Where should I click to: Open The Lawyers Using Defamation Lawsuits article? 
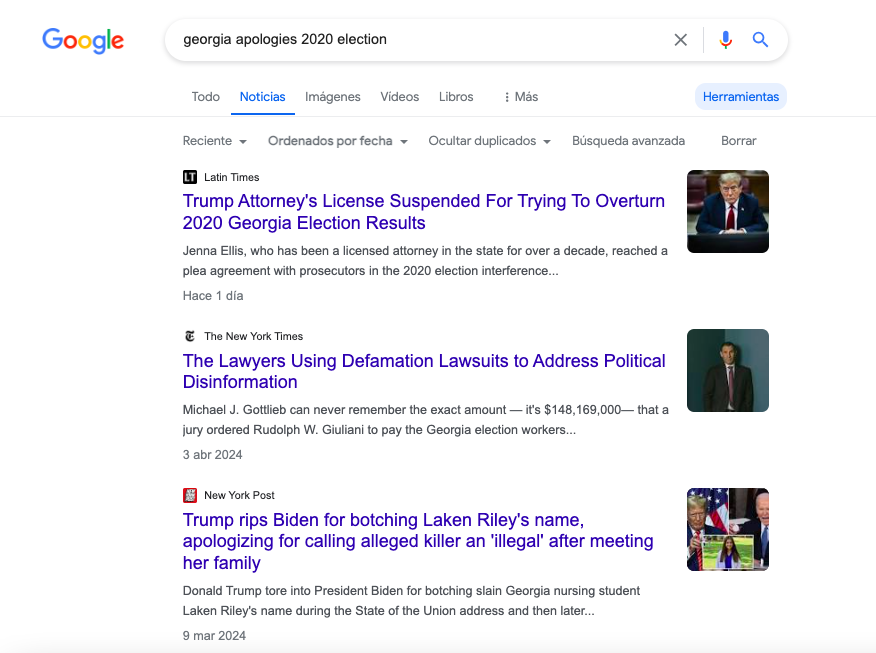[424, 371]
